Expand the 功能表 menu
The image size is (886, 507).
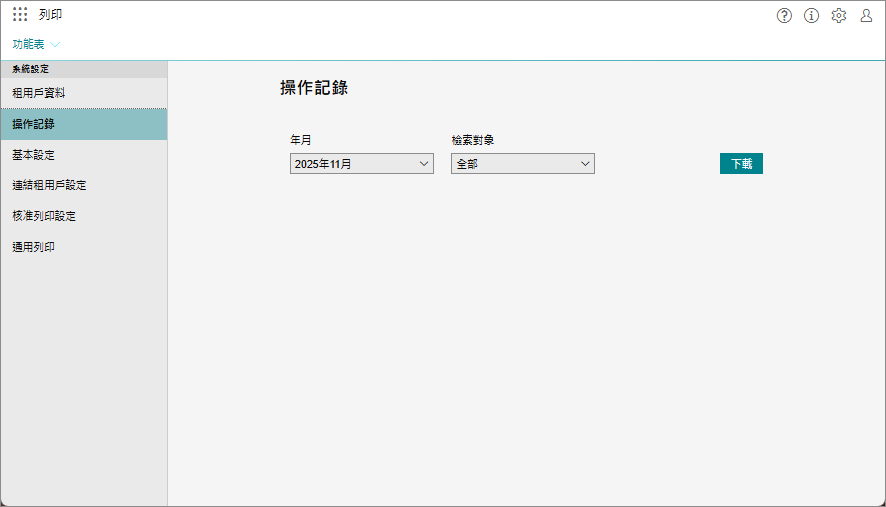[x=28, y=44]
